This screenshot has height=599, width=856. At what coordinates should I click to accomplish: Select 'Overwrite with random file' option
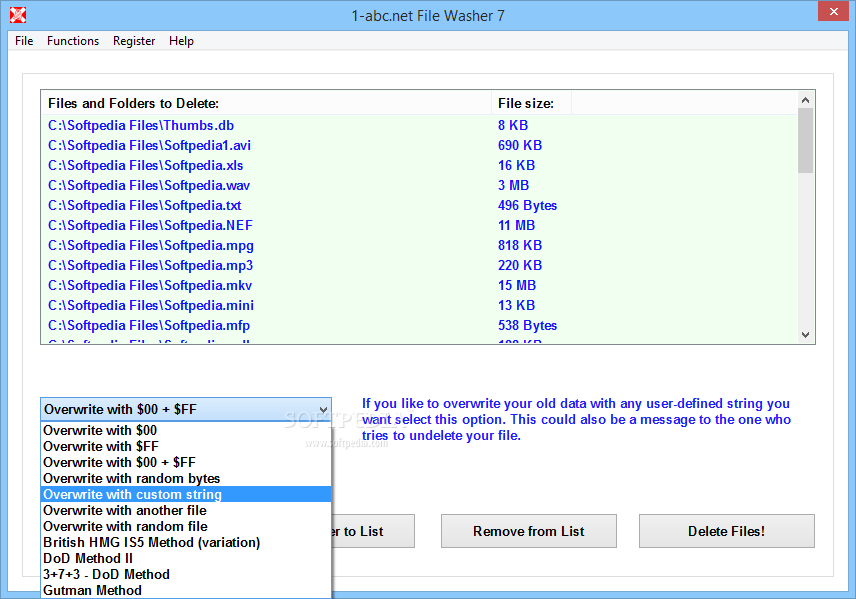tap(186, 526)
